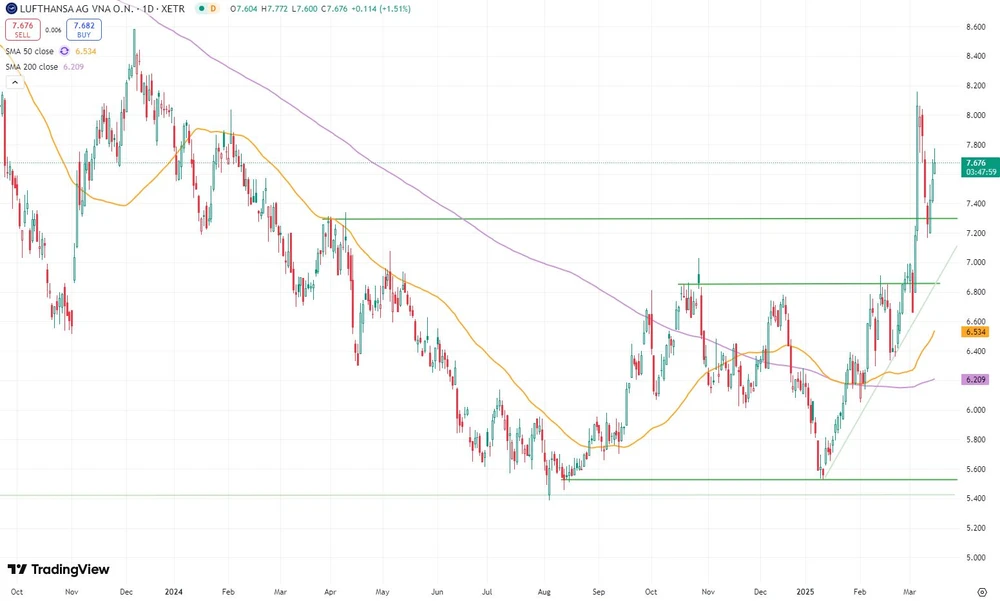Image resolution: width=1000 pixels, height=601 pixels.
Task: Click the circular refresh icon beside SMA 50 close
Action: tap(64, 51)
